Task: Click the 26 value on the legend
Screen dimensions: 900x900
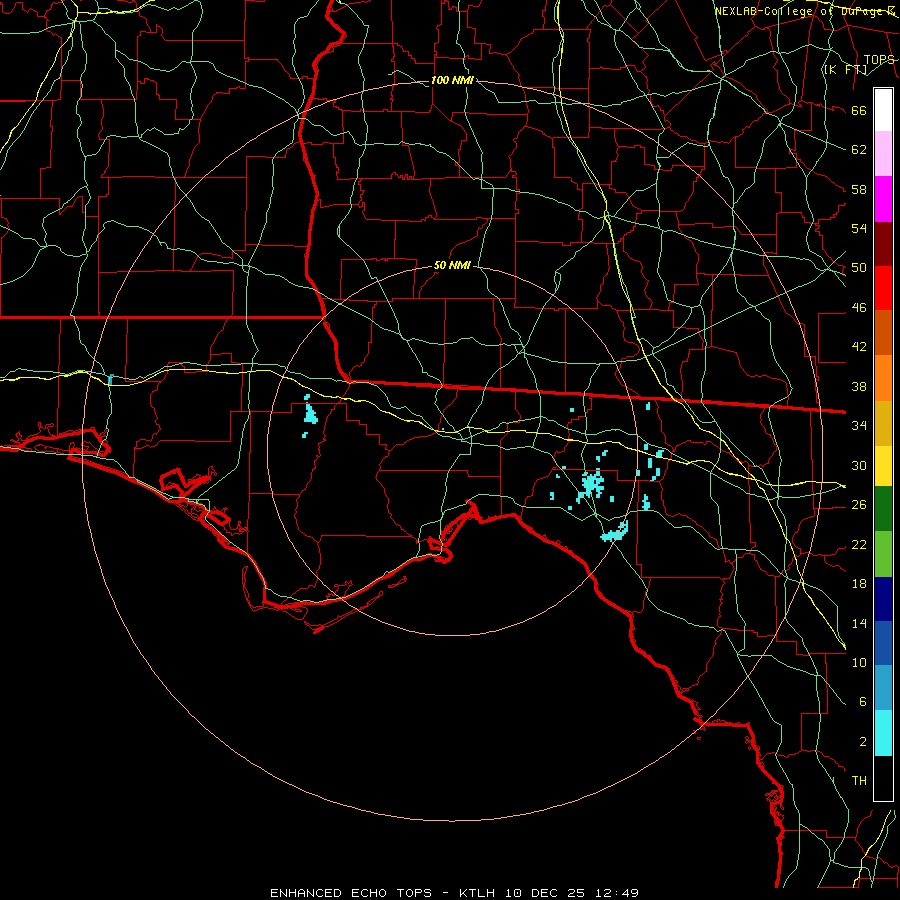Action: [x=859, y=505]
